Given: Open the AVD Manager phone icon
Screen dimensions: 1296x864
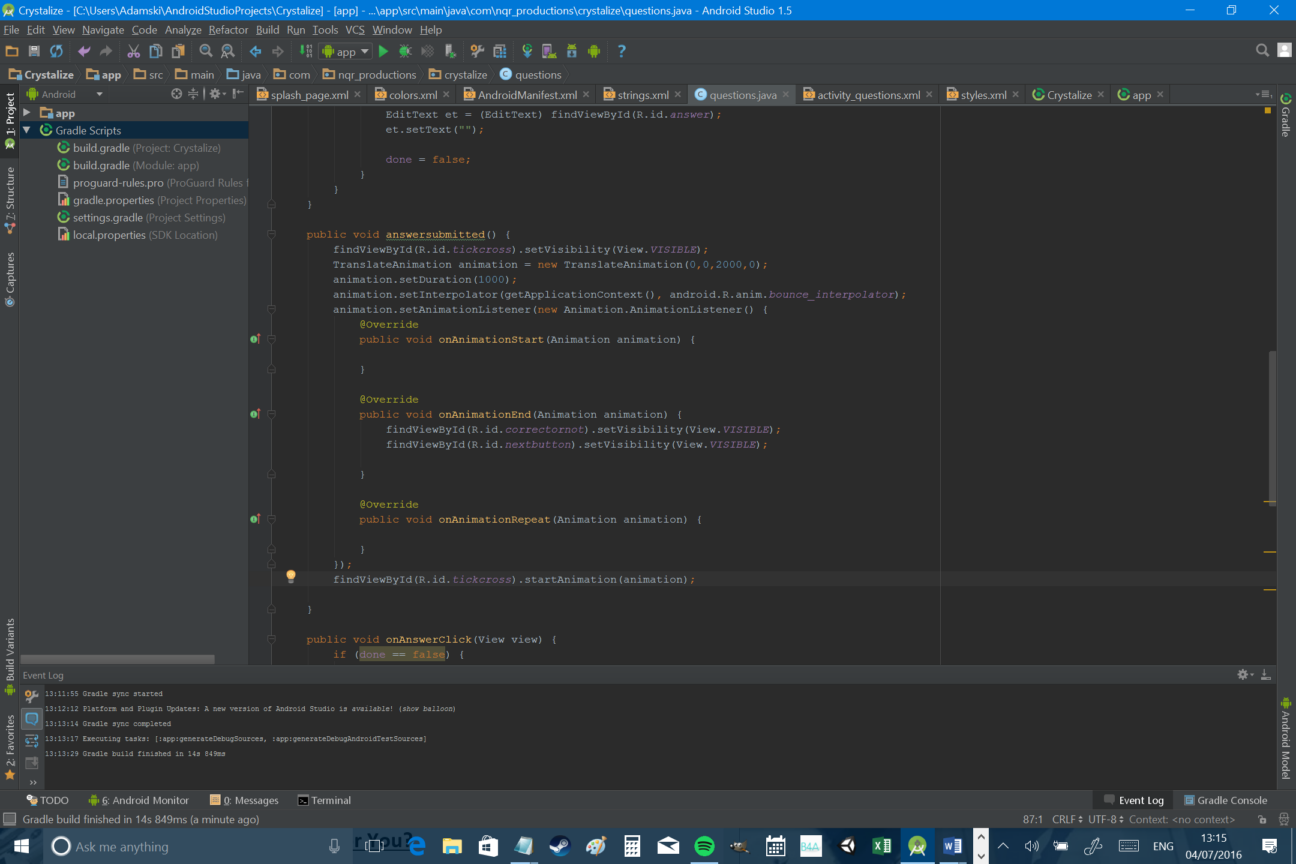Looking at the screenshot, I should [549, 51].
